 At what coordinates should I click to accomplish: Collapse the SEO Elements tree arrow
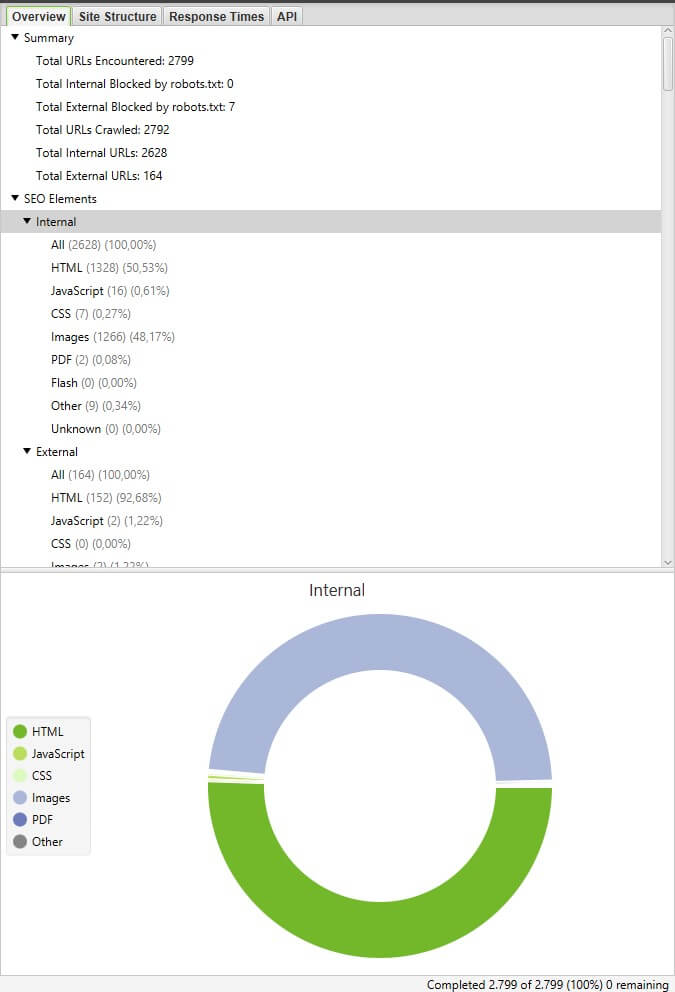[15, 199]
